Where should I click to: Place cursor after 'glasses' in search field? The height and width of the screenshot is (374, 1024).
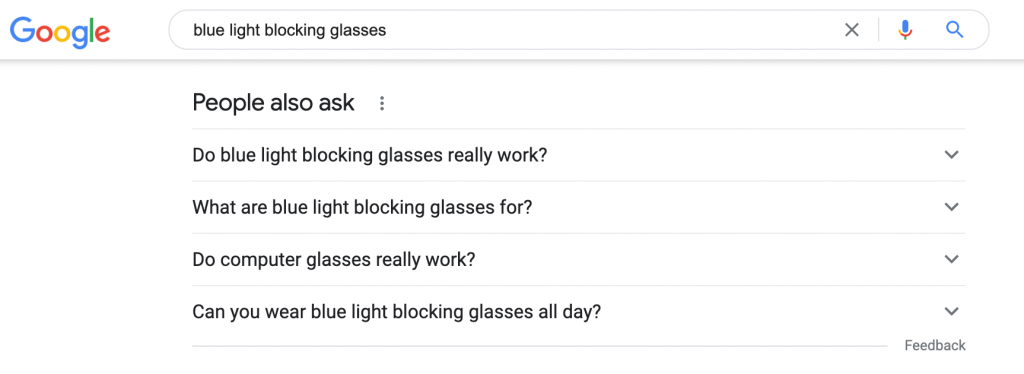click(x=387, y=30)
